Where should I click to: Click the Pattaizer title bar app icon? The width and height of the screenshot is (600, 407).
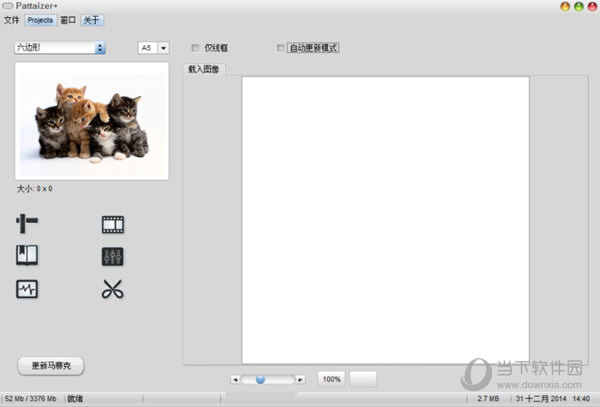pyautogui.click(x=8, y=6)
